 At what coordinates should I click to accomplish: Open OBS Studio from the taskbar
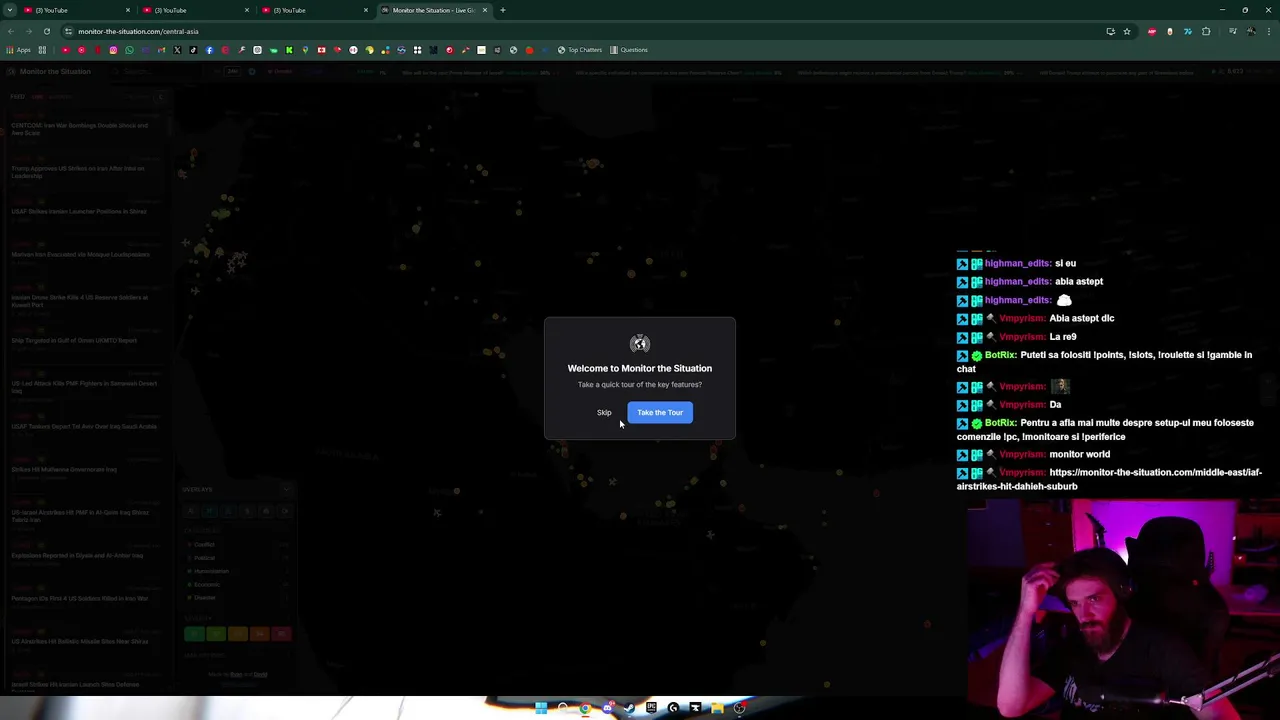pyautogui.click(x=739, y=708)
